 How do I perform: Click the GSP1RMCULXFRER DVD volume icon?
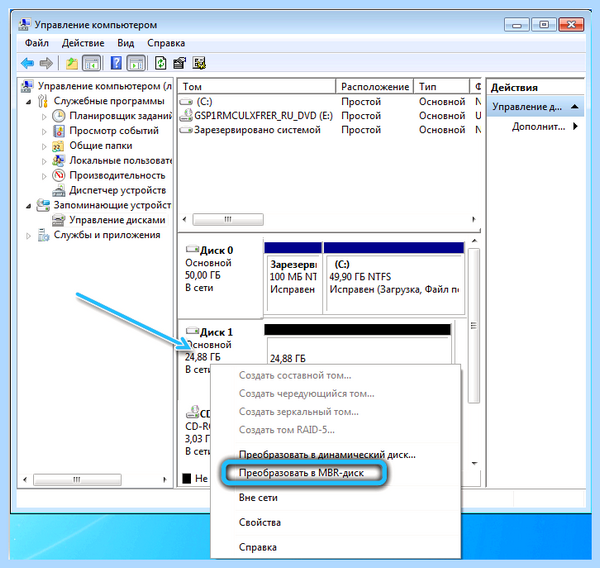(x=186, y=115)
